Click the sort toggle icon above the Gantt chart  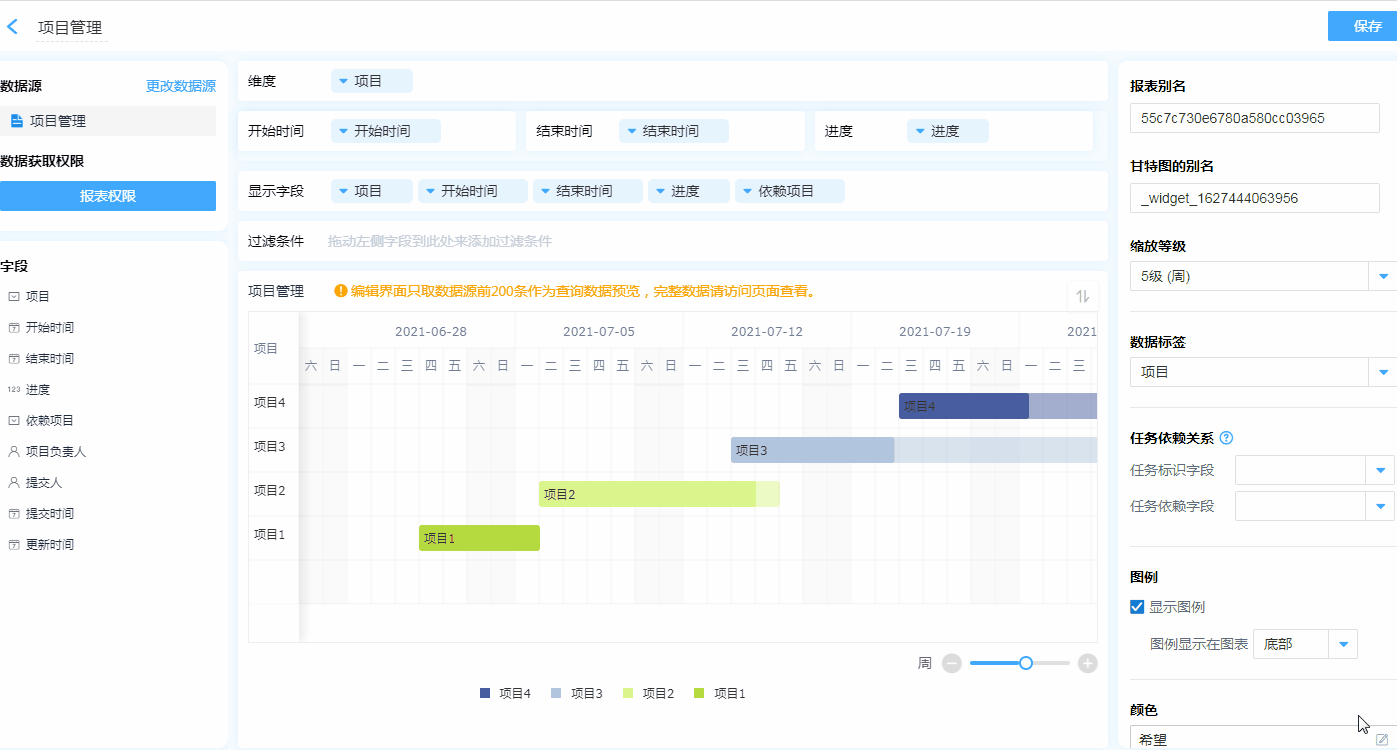click(1082, 296)
